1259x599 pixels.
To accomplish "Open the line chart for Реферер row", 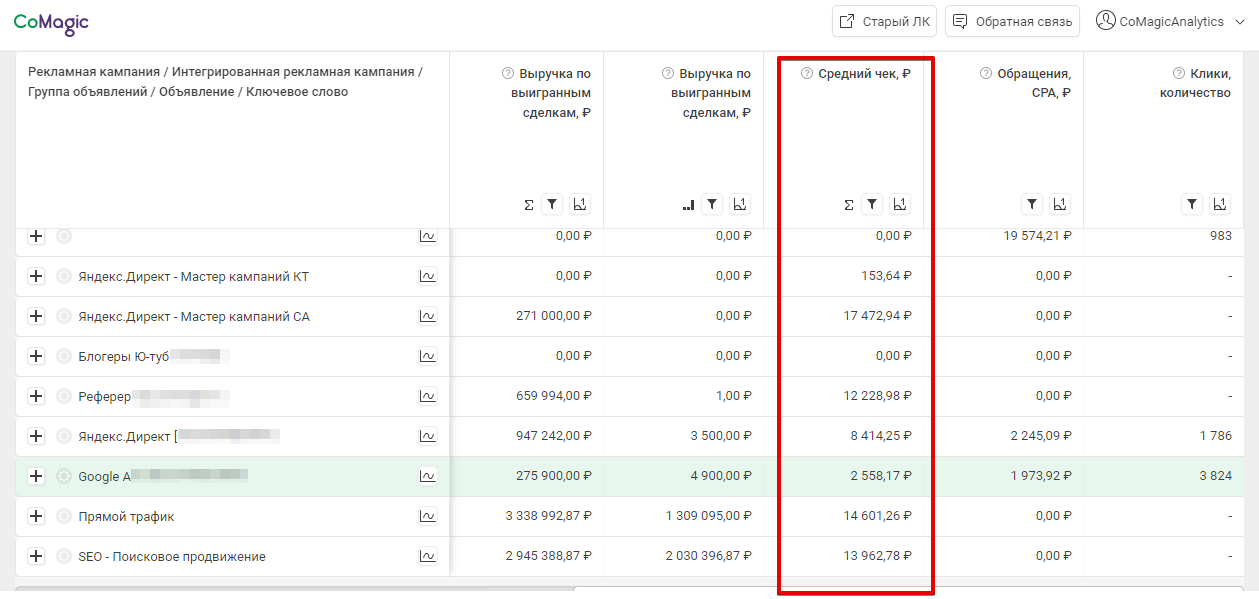I will (428, 396).
